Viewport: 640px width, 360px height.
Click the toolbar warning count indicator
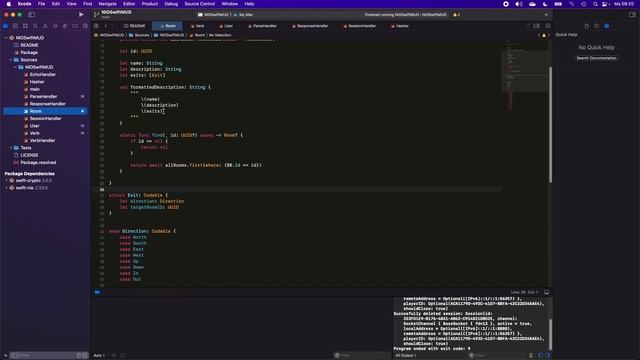pyautogui.click(x=456, y=15)
